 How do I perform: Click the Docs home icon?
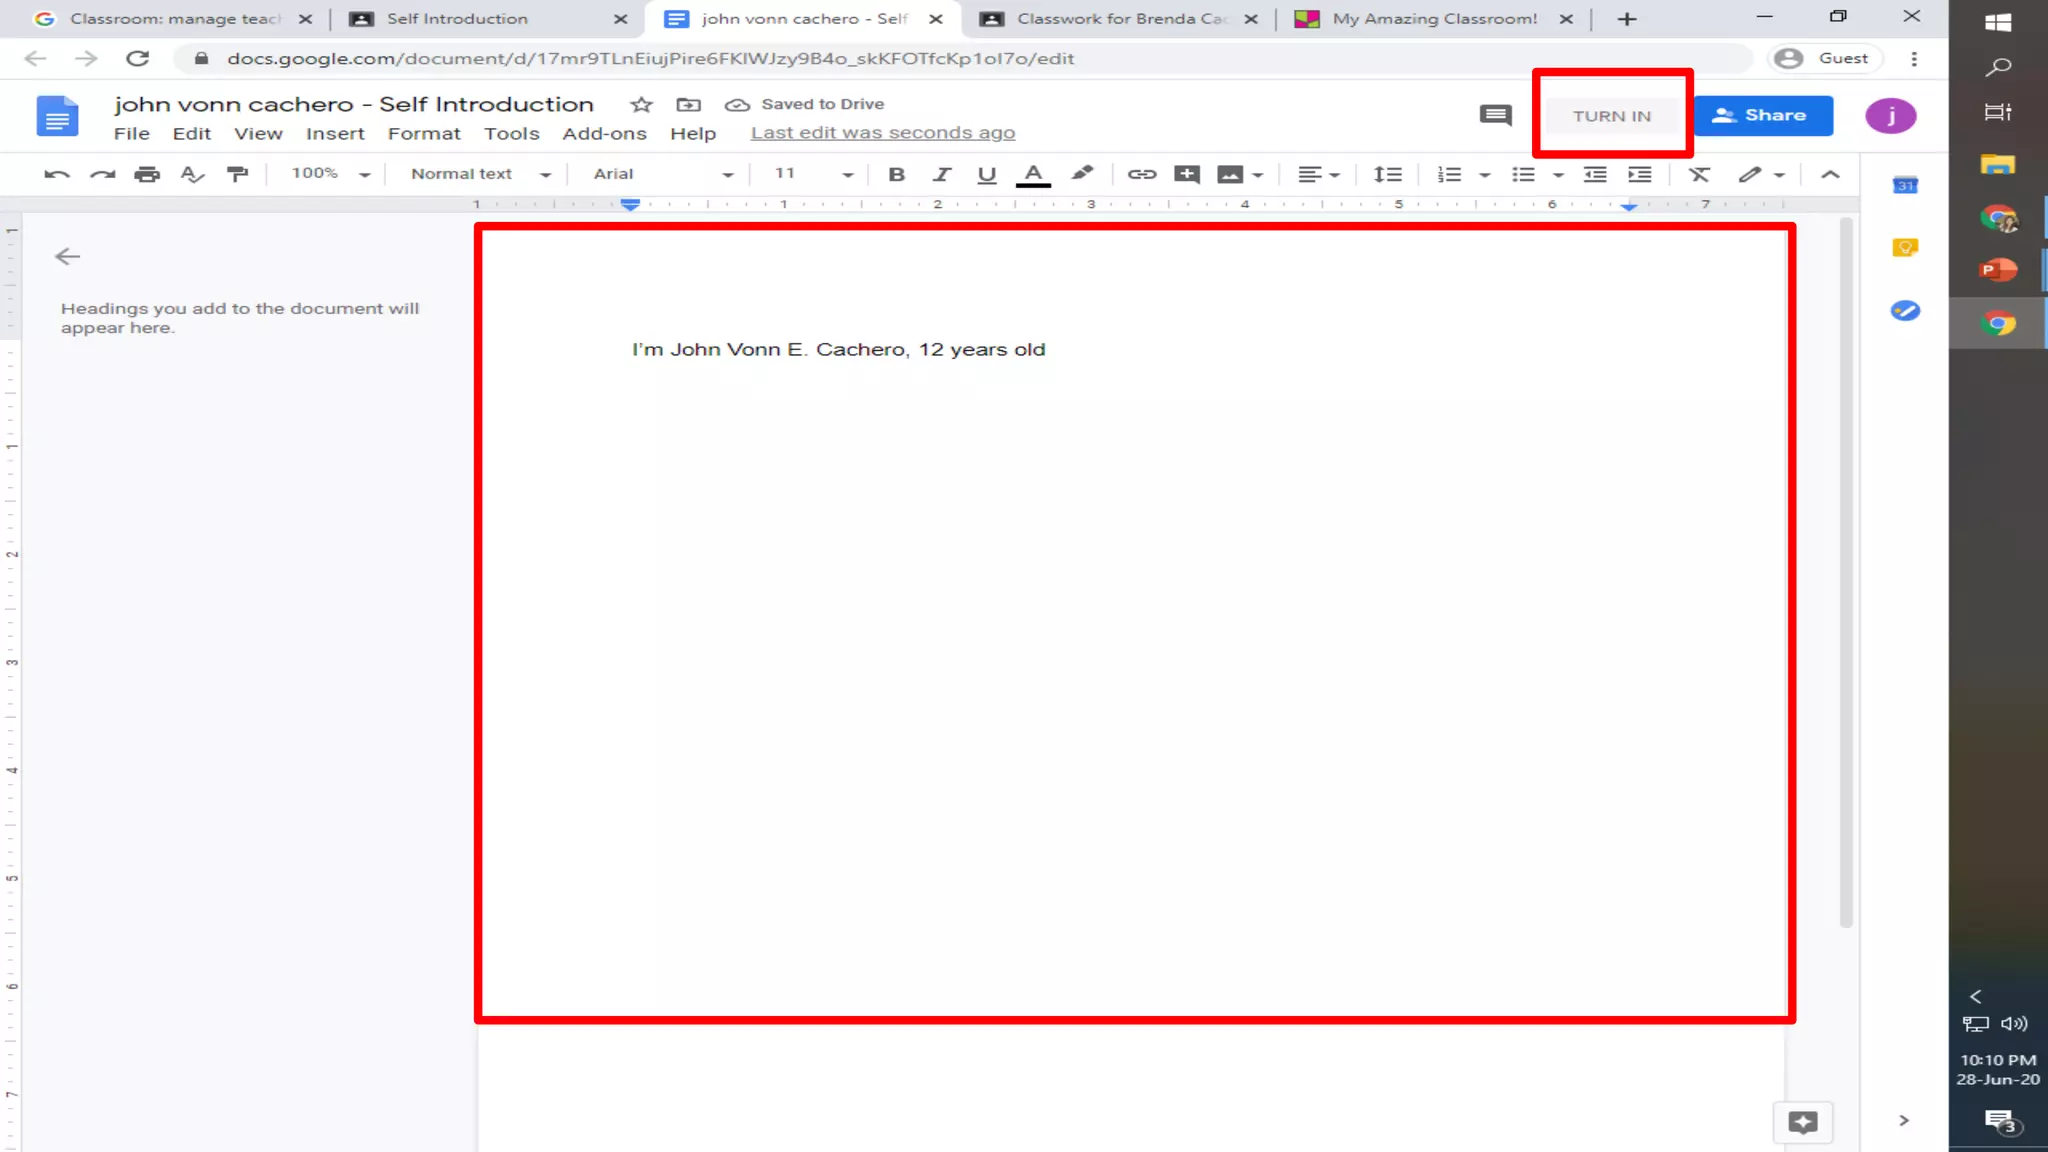[x=57, y=116]
